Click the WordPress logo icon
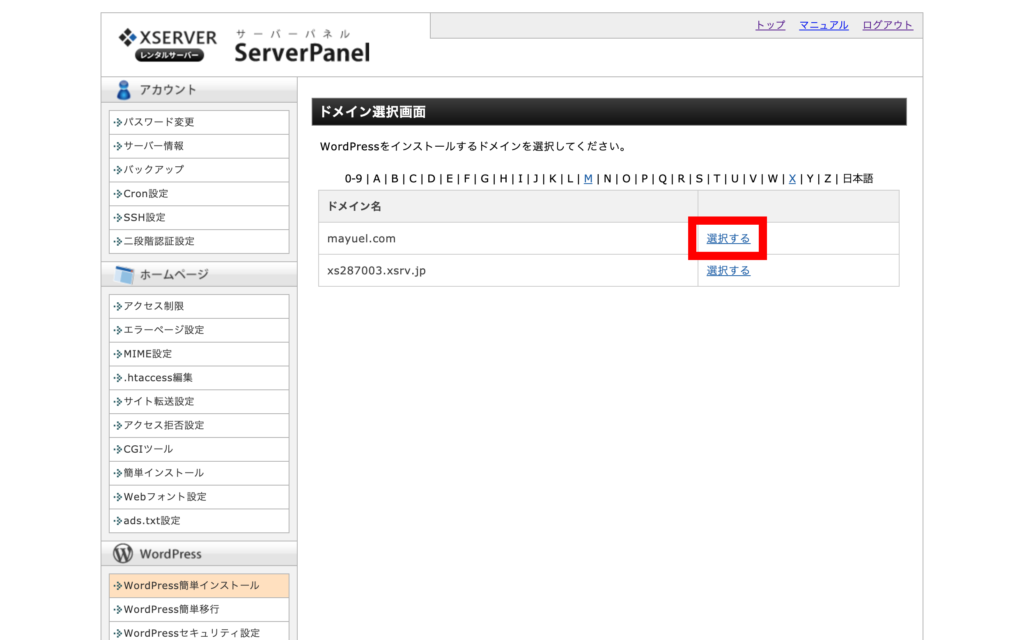The image size is (1024, 640). (123, 554)
